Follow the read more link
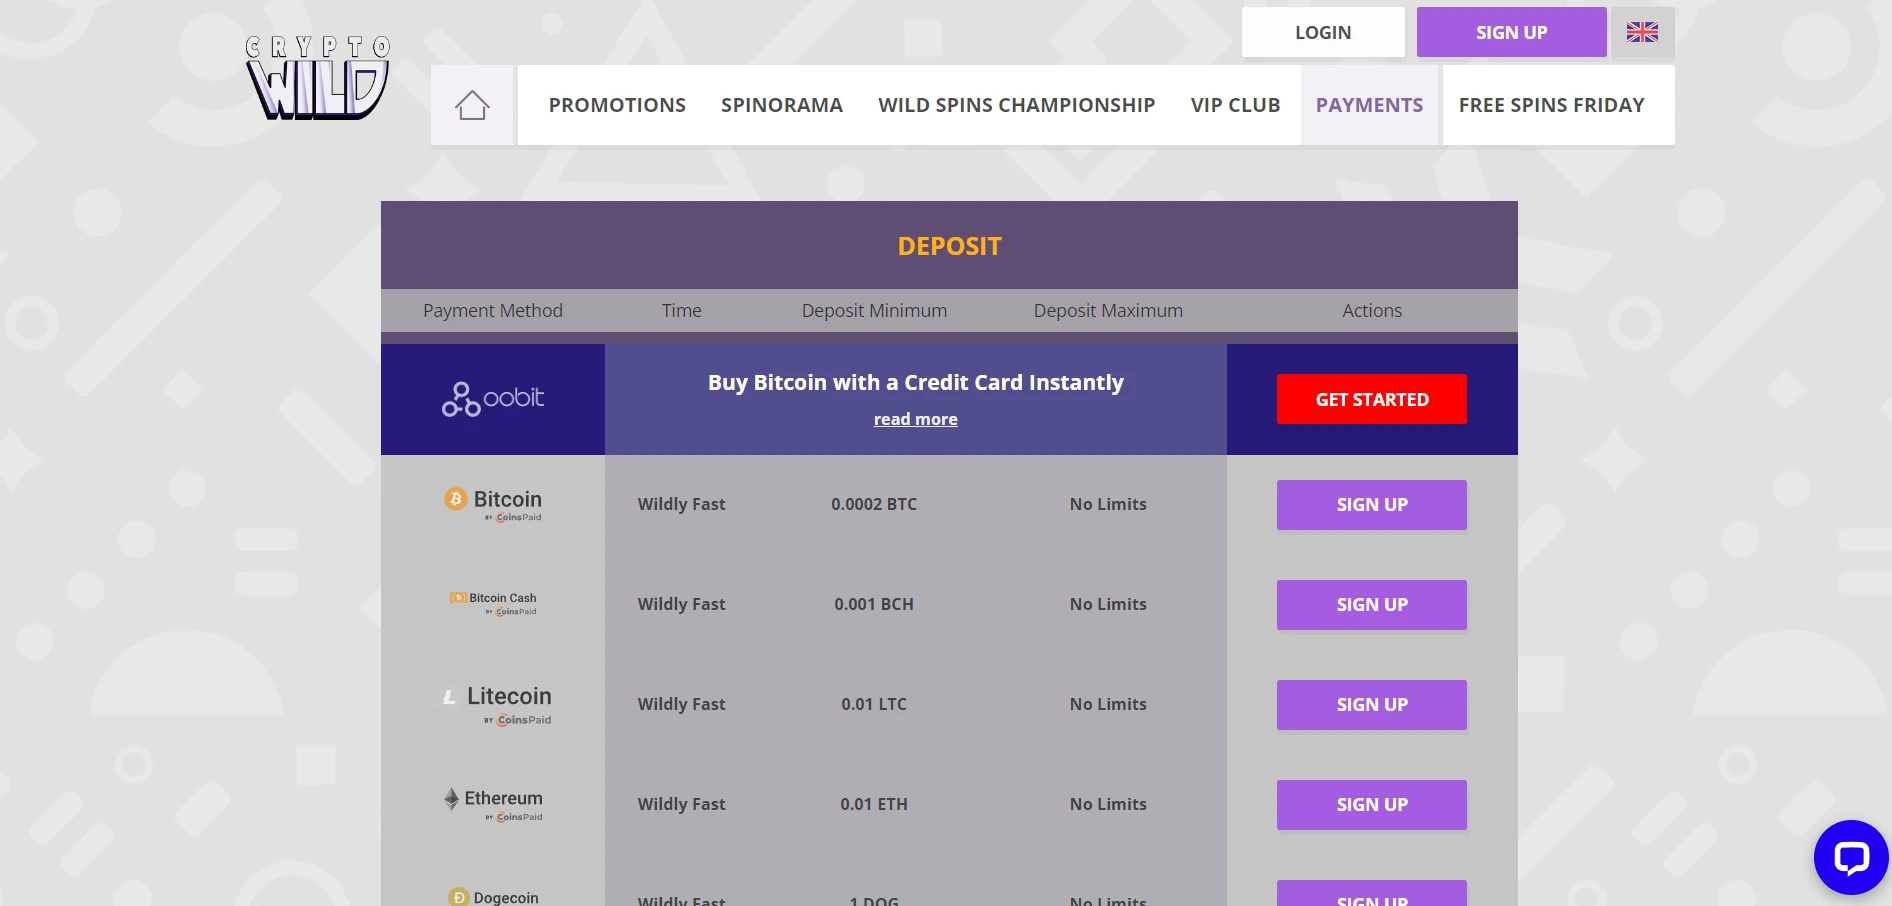This screenshot has height=906, width=1892. [915, 419]
